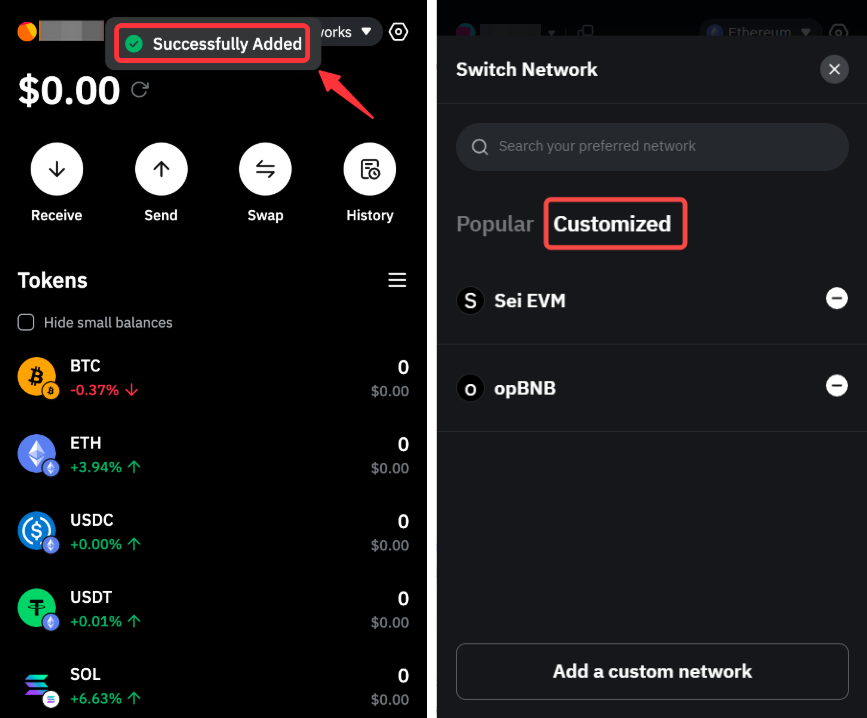Focus the network search field
Image resolution: width=867 pixels, height=718 pixels.
click(652, 146)
